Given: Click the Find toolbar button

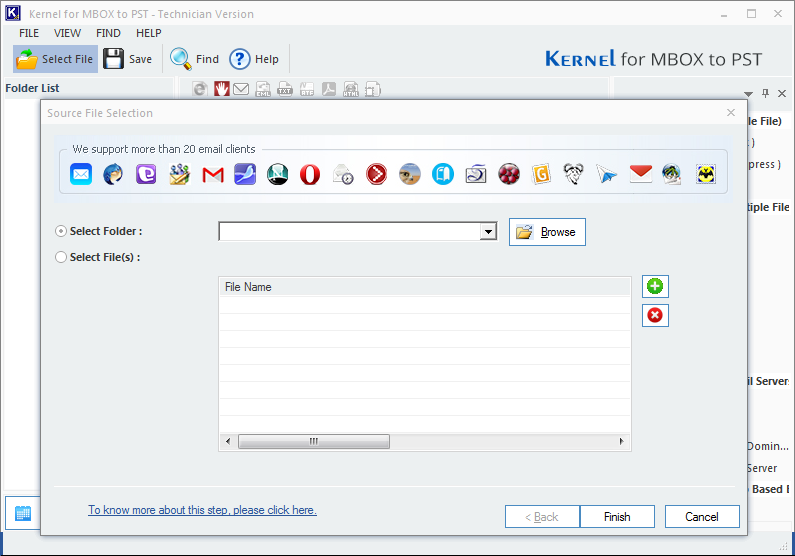Looking at the screenshot, I should tap(195, 59).
